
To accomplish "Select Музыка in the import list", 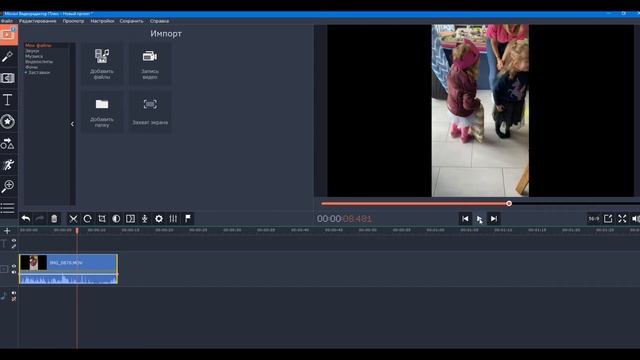I will click(34, 56).
